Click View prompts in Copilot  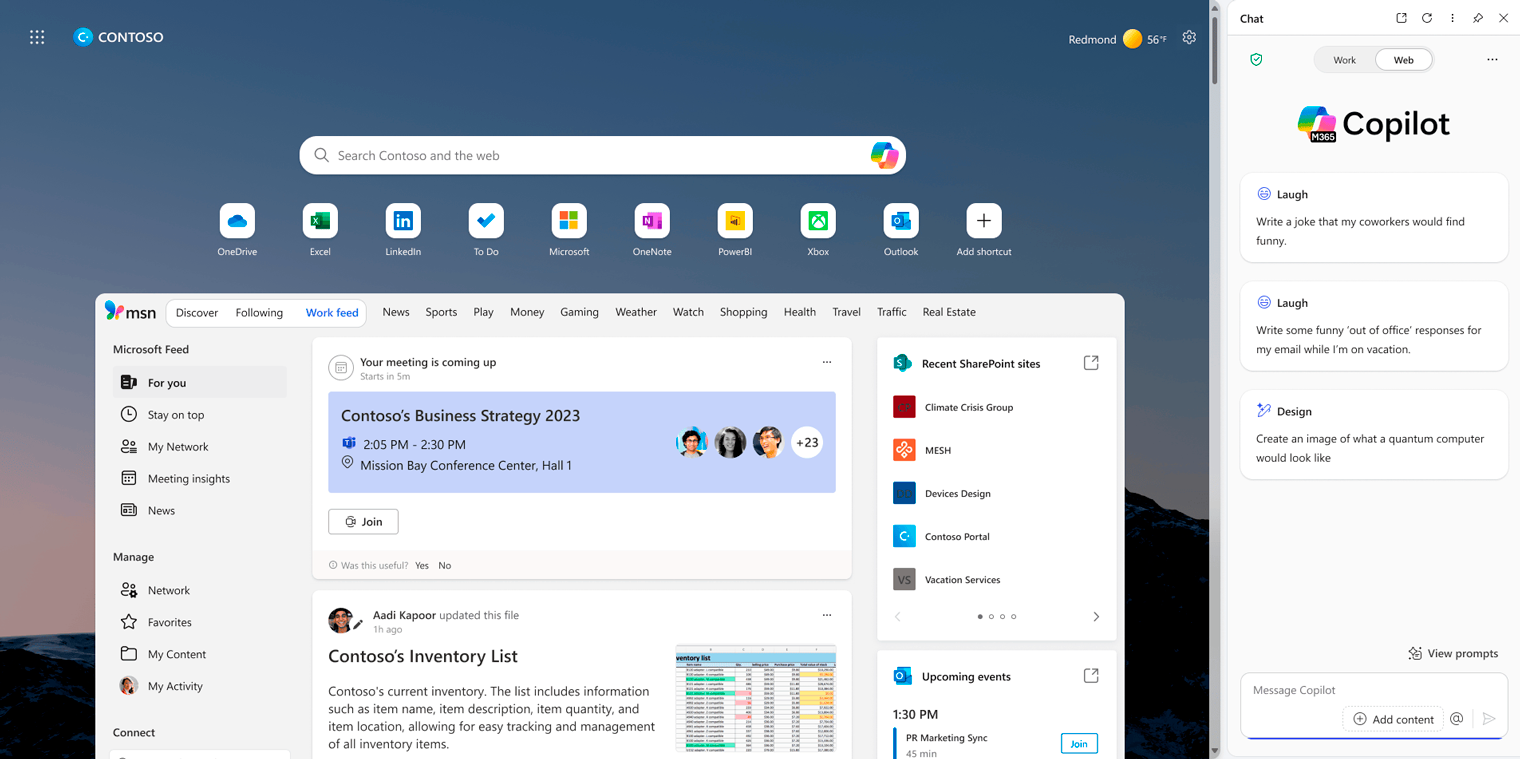[1453, 653]
